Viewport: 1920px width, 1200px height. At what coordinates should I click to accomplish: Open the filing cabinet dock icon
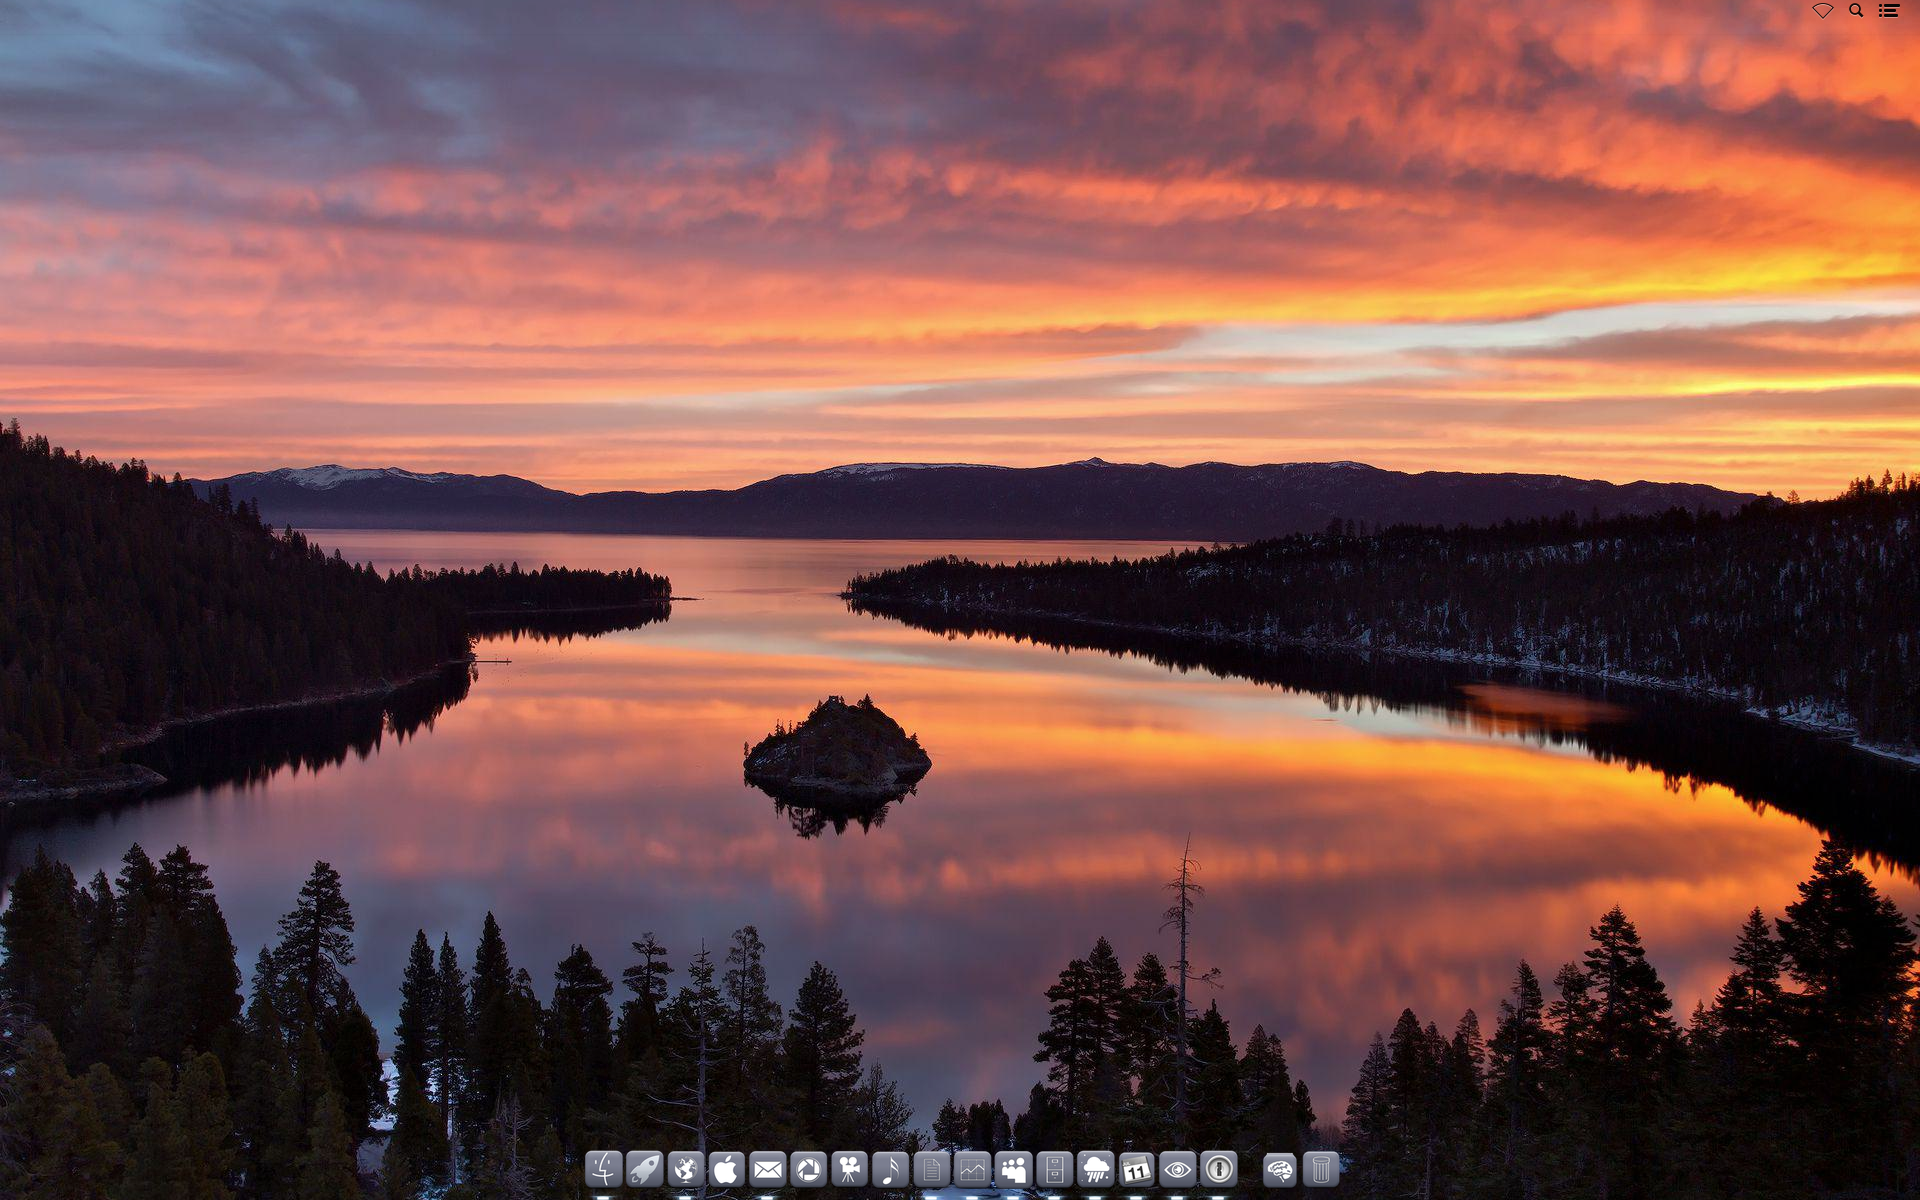point(1054,1168)
